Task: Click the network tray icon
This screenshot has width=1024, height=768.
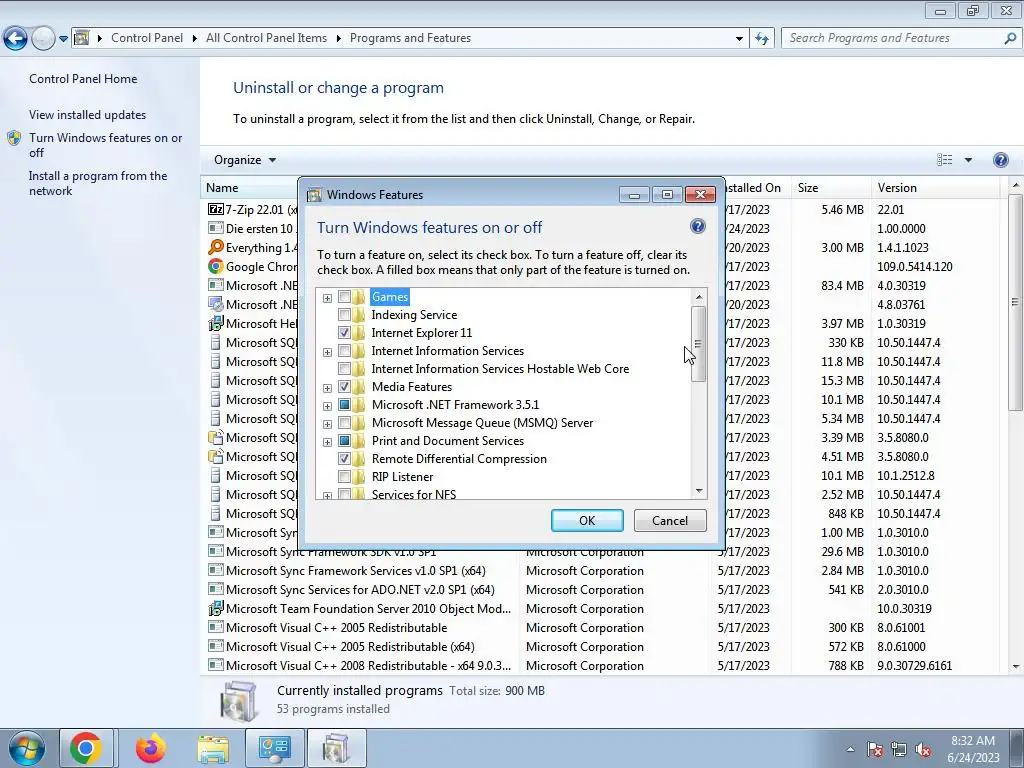Action: (x=899, y=750)
